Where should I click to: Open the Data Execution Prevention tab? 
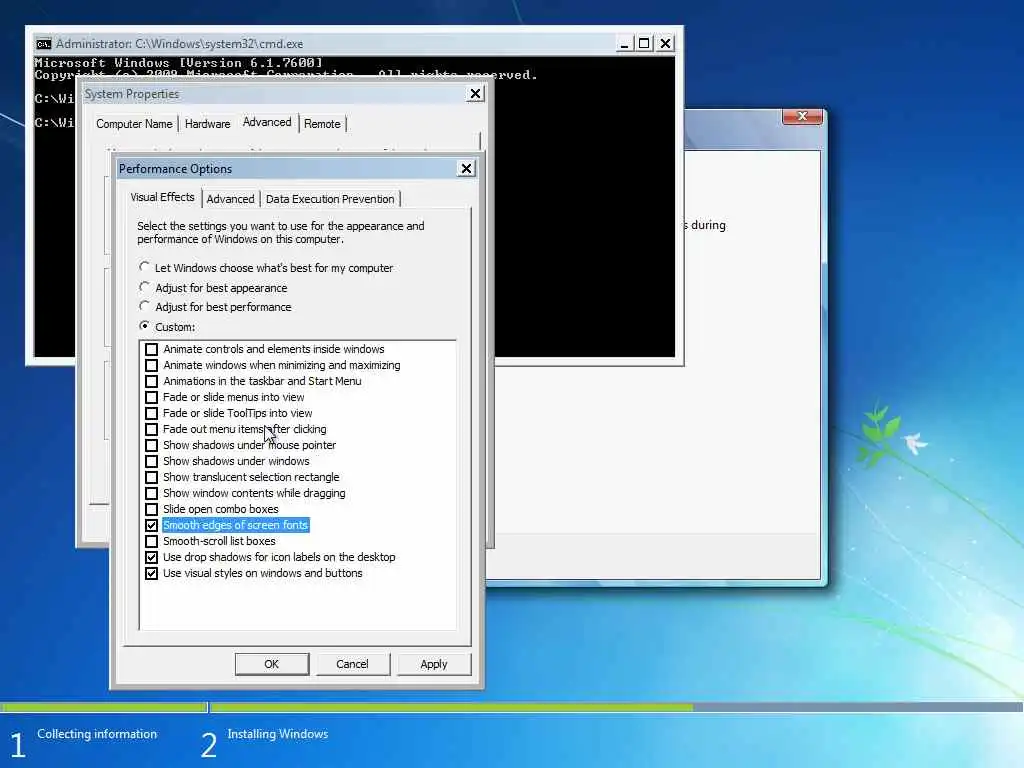click(x=330, y=199)
